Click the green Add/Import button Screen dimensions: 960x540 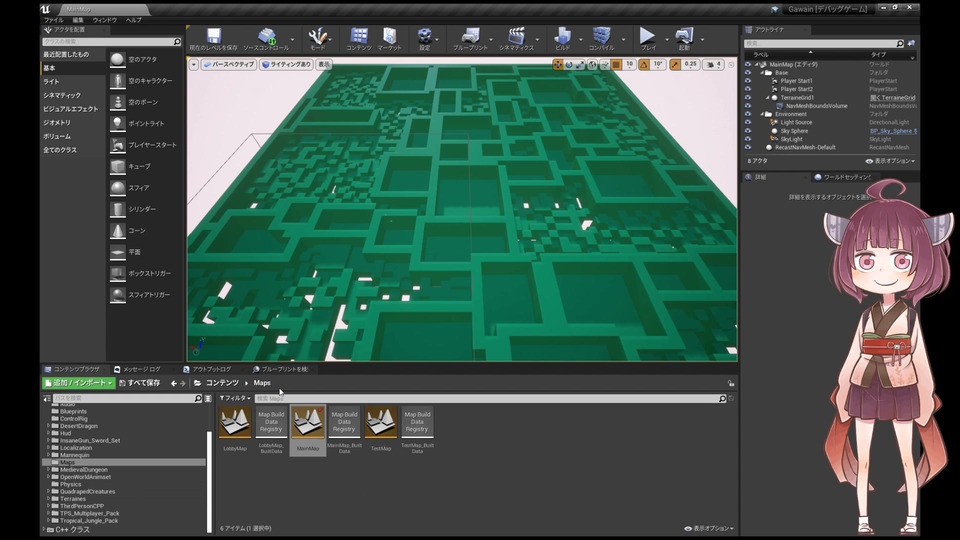[x=78, y=383]
